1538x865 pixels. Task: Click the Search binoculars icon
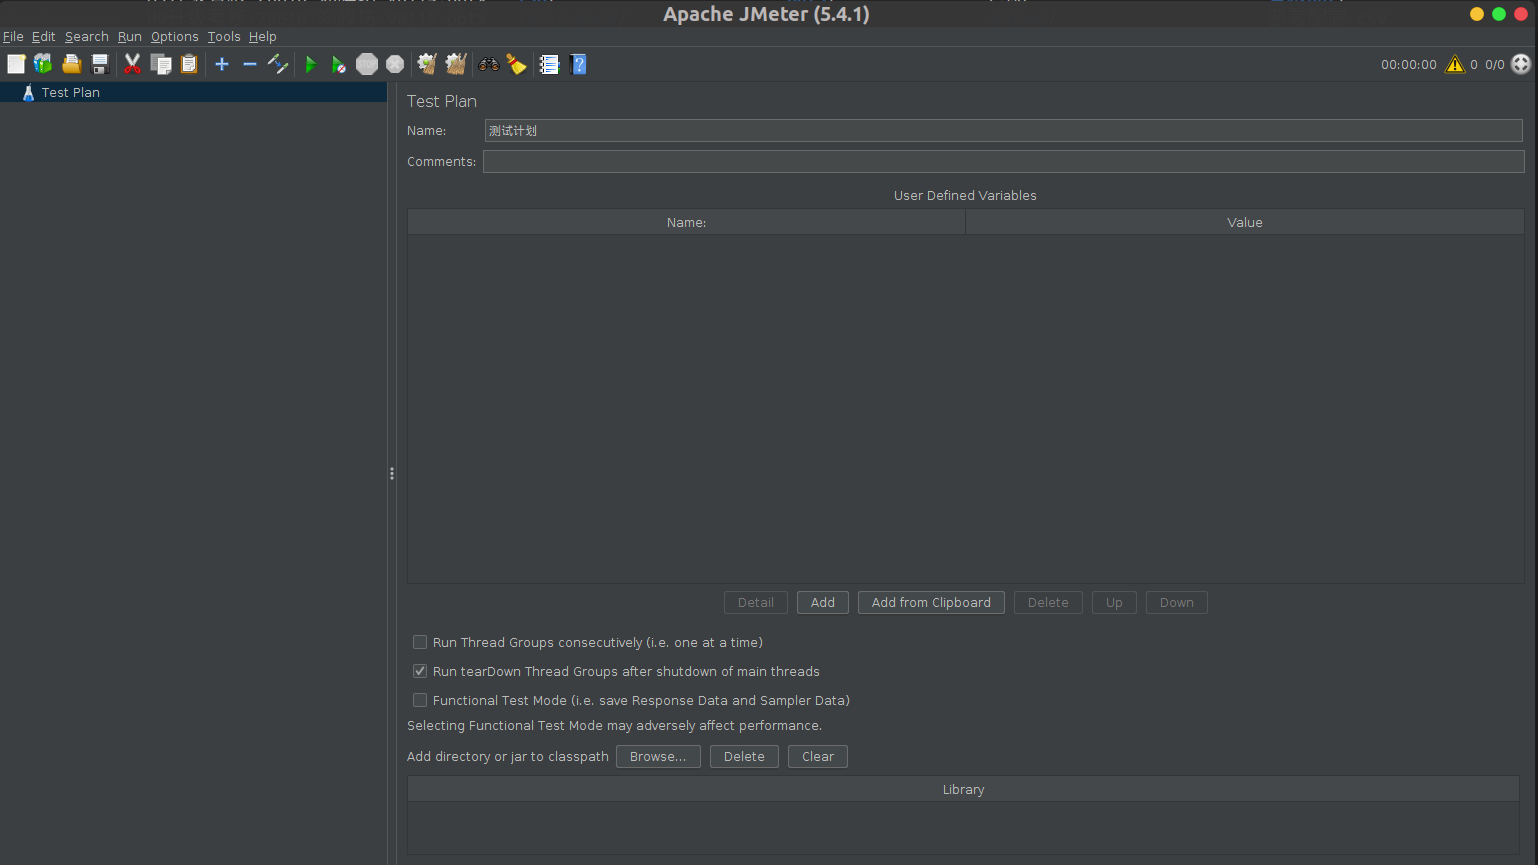click(x=489, y=64)
